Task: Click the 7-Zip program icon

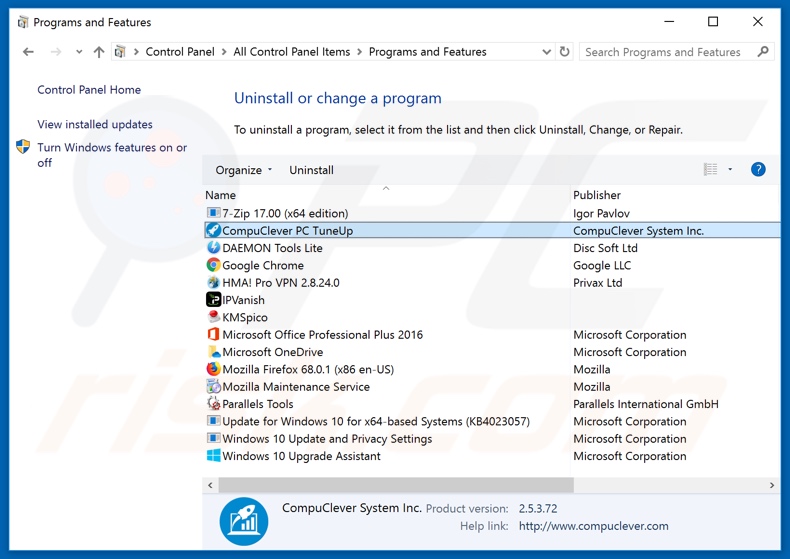Action: tap(214, 213)
